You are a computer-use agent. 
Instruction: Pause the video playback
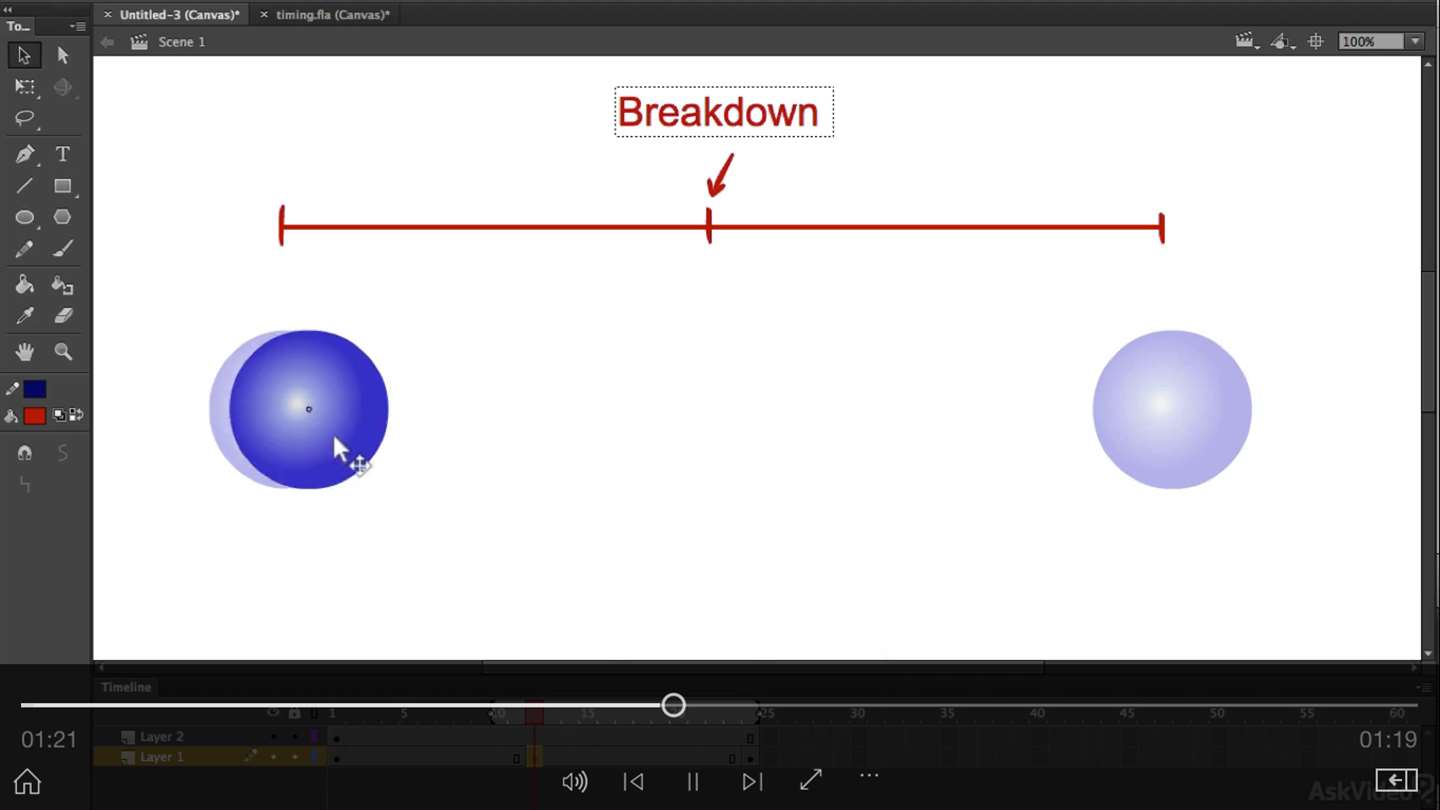(x=692, y=782)
